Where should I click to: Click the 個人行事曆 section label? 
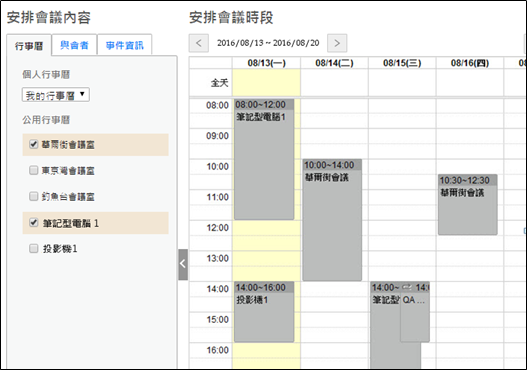coord(46,75)
